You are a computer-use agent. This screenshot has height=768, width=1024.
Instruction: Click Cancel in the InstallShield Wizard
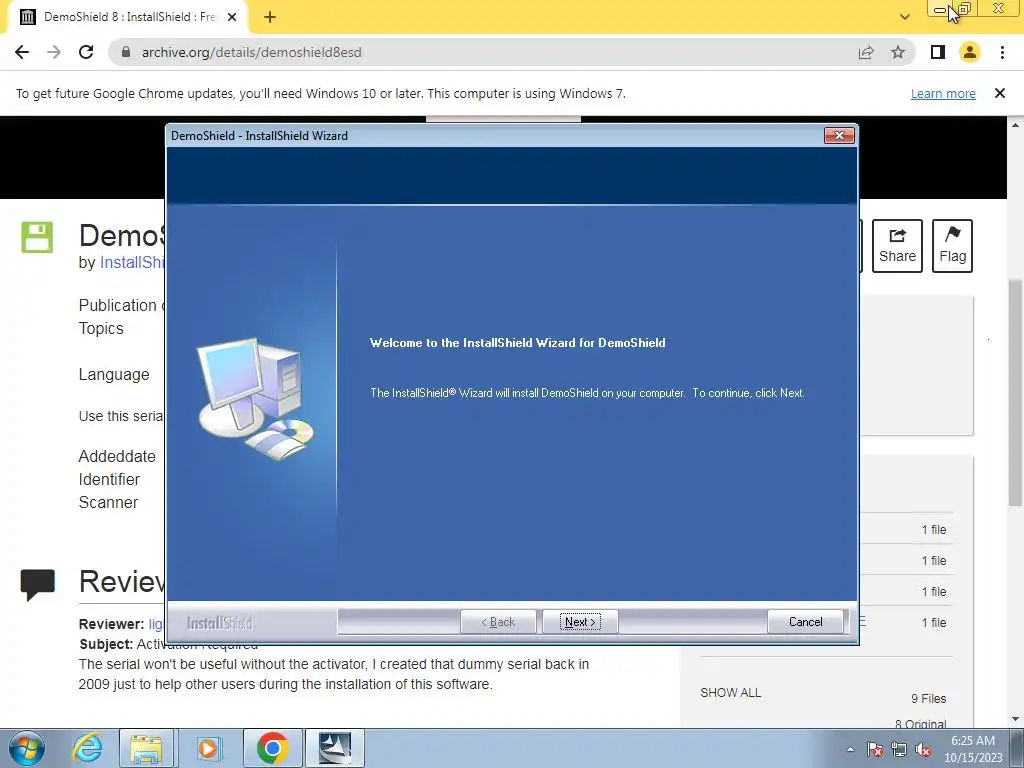(805, 622)
